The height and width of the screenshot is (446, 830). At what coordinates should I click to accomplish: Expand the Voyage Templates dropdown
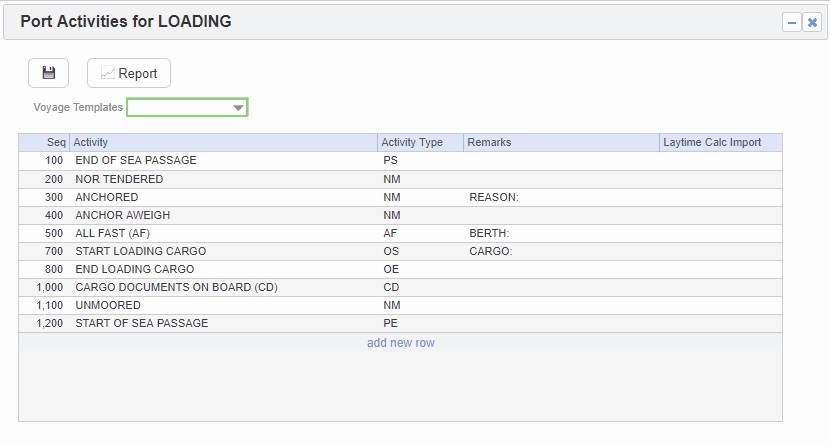tap(238, 107)
